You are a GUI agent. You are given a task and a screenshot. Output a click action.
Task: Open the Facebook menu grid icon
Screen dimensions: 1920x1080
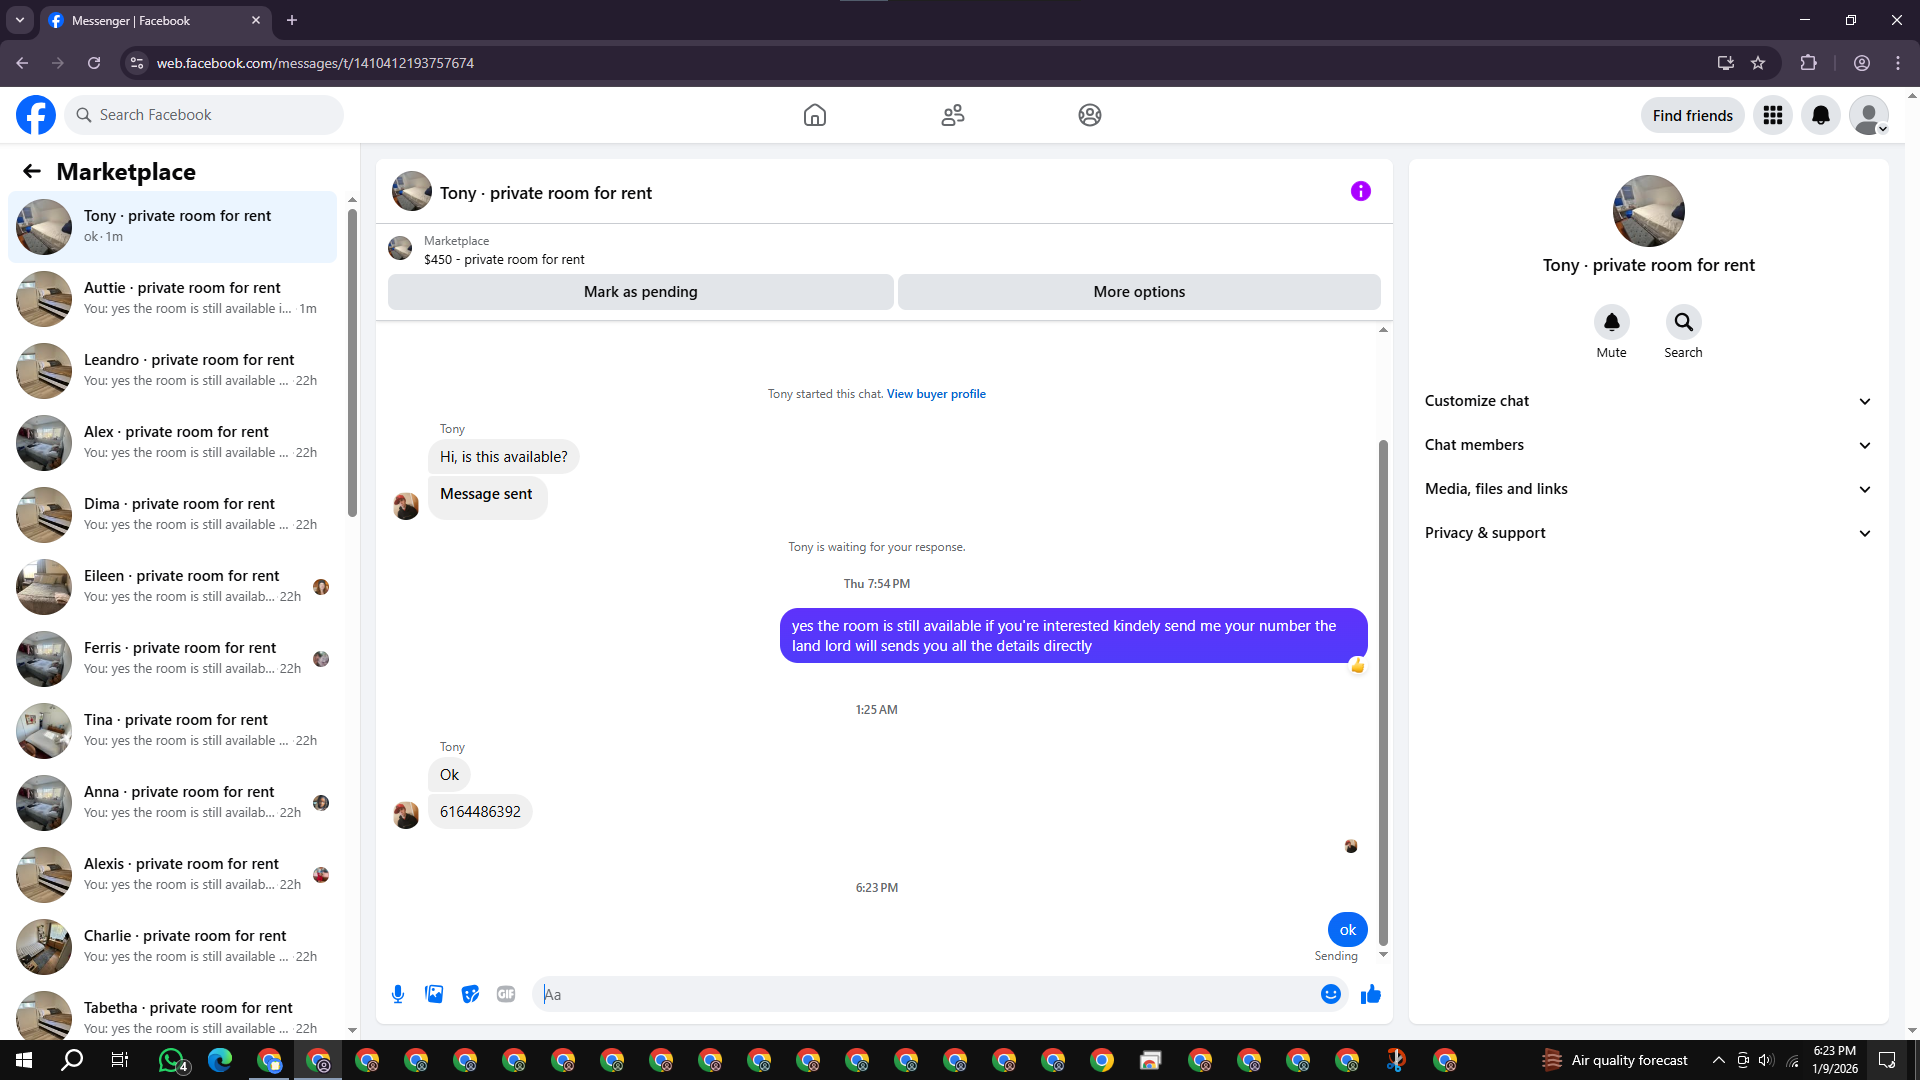(1772, 115)
